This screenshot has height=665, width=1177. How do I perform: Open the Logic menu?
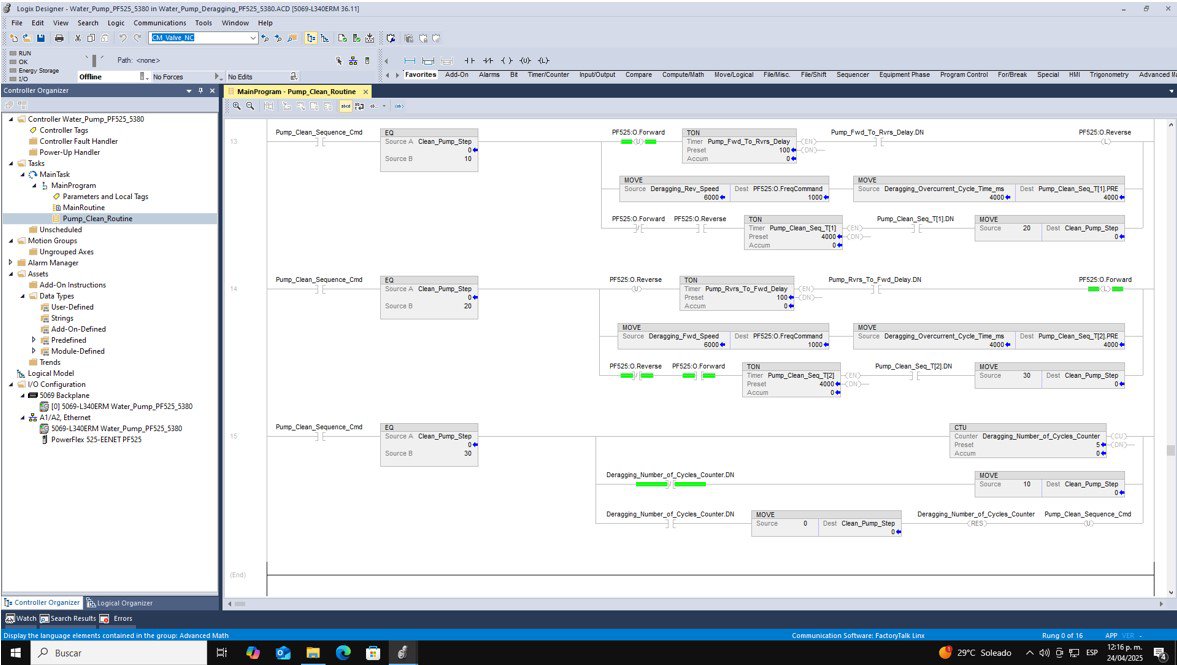pyautogui.click(x=116, y=23)
